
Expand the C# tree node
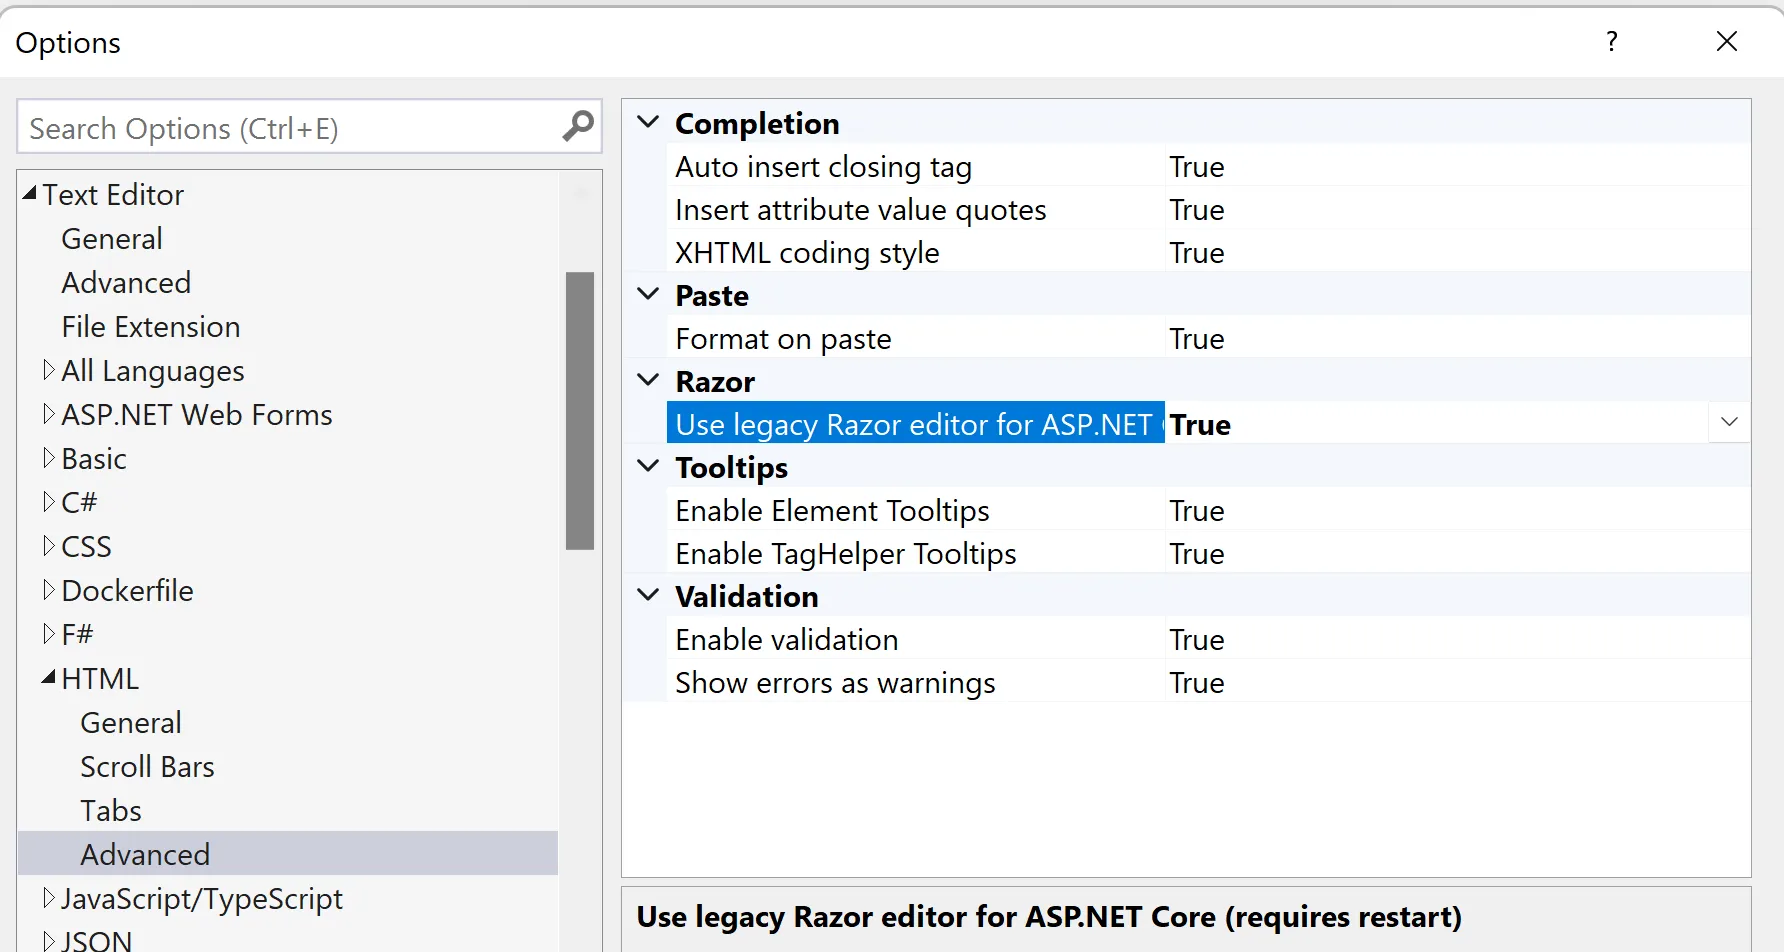[48, 502]
